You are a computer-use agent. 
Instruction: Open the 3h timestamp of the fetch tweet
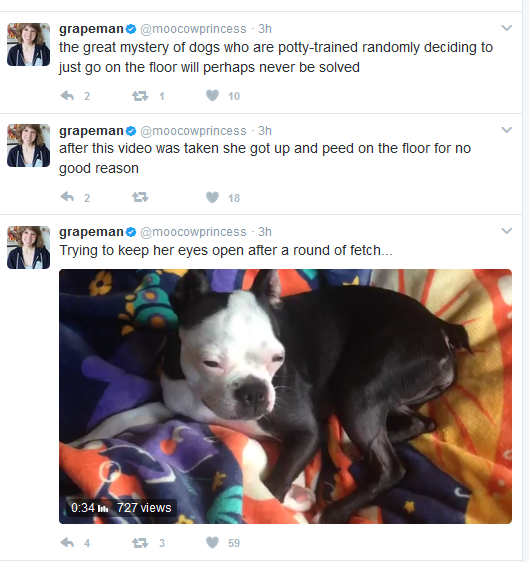(x=265, y=232)
